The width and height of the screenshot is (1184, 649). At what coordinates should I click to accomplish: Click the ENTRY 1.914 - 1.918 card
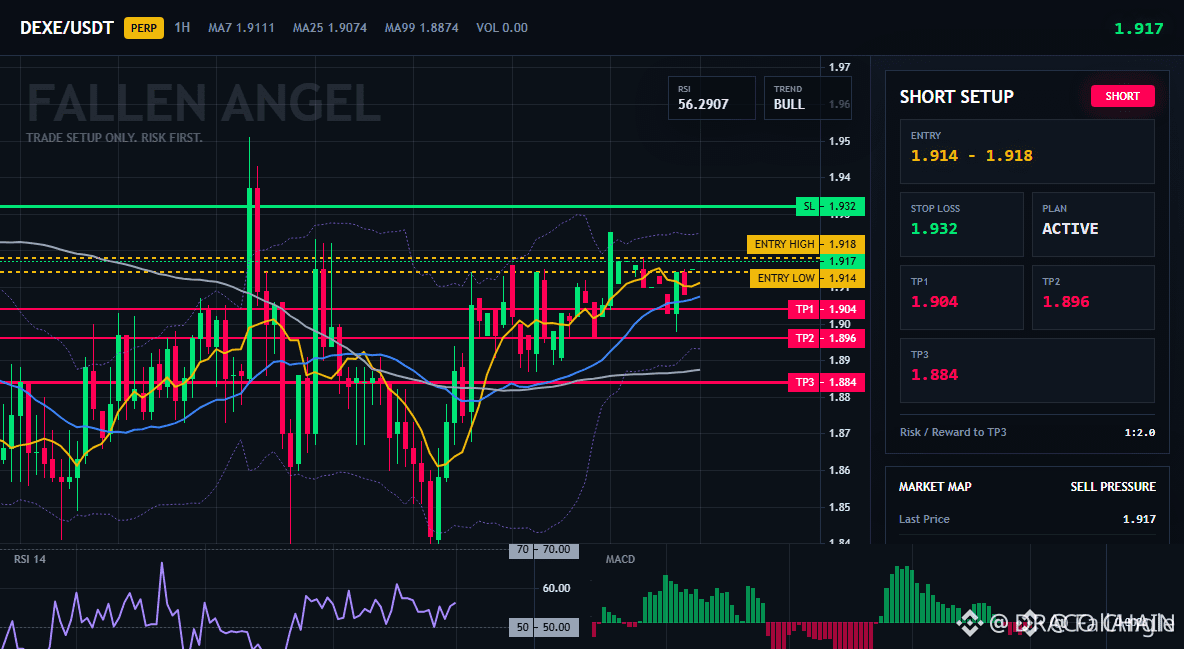point(1027,151)
